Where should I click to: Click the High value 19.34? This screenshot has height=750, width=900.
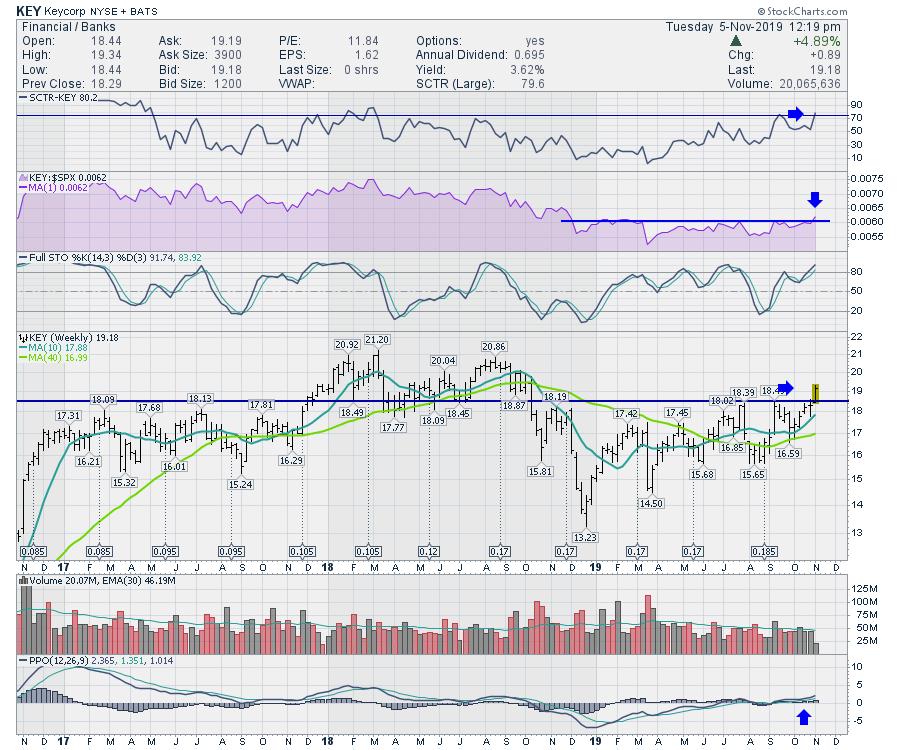106,55
